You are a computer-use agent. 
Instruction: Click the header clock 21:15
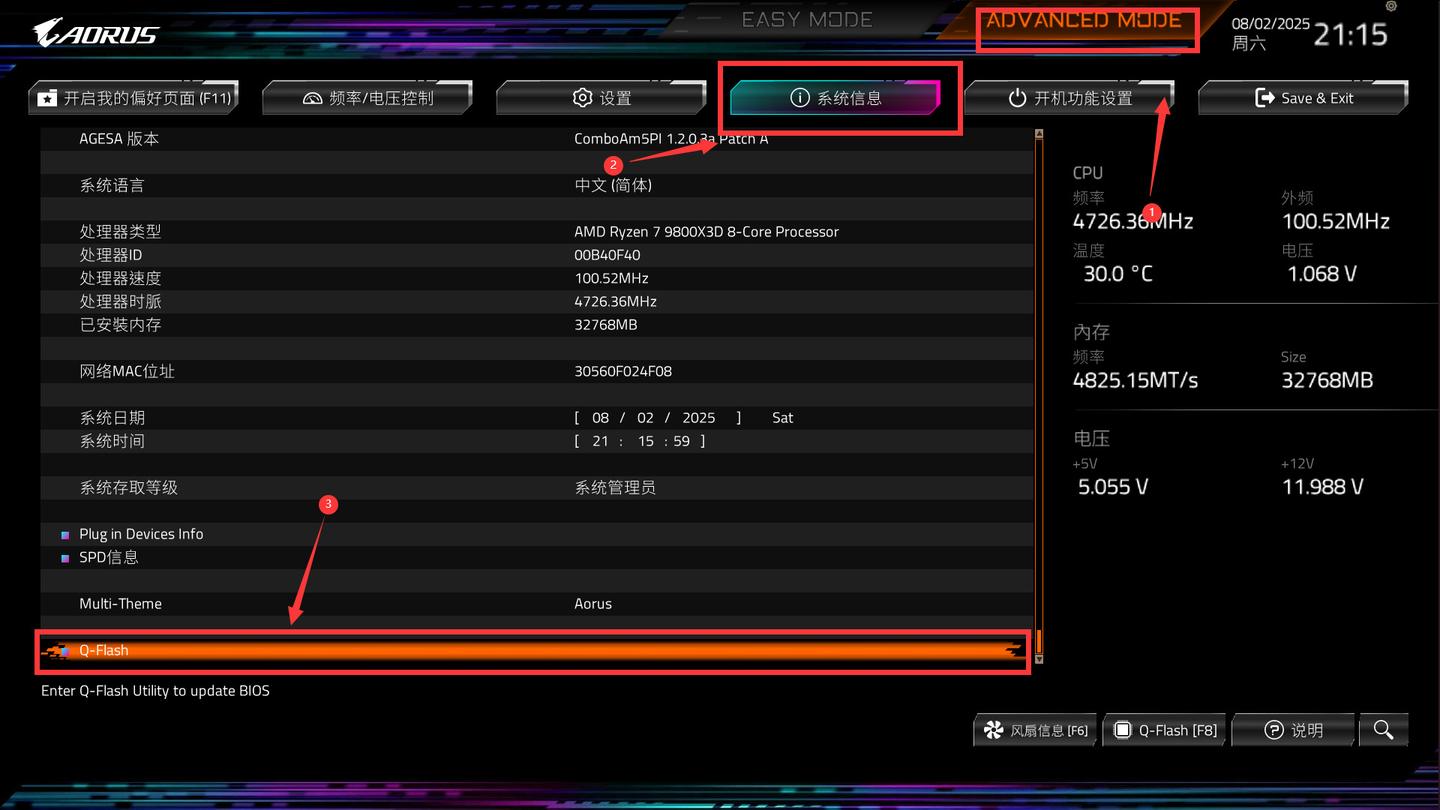click(1351, 35)
